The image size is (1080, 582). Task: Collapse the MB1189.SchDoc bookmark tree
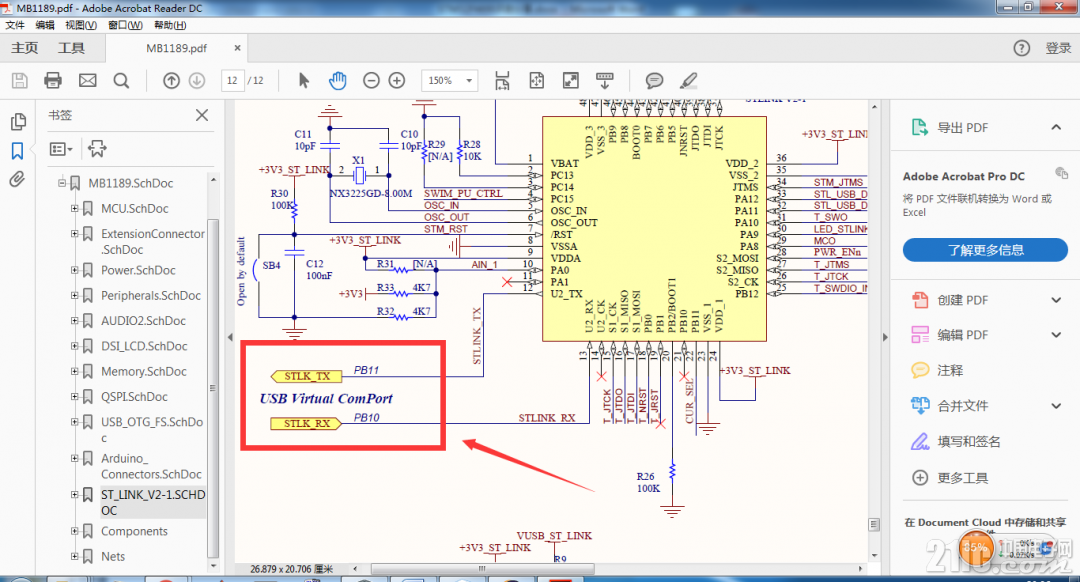[62, 183]
